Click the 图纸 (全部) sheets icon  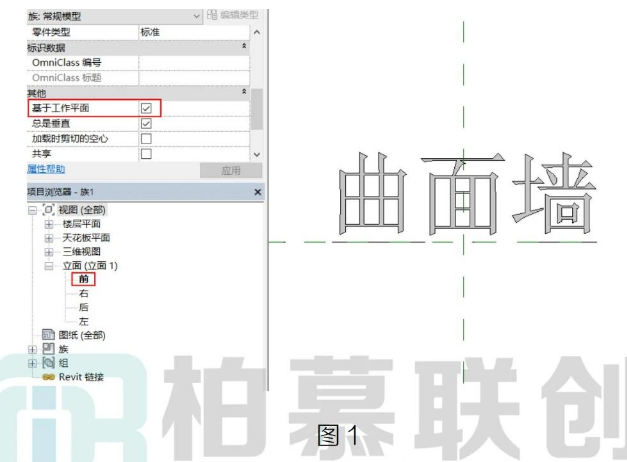click(48, 335)
